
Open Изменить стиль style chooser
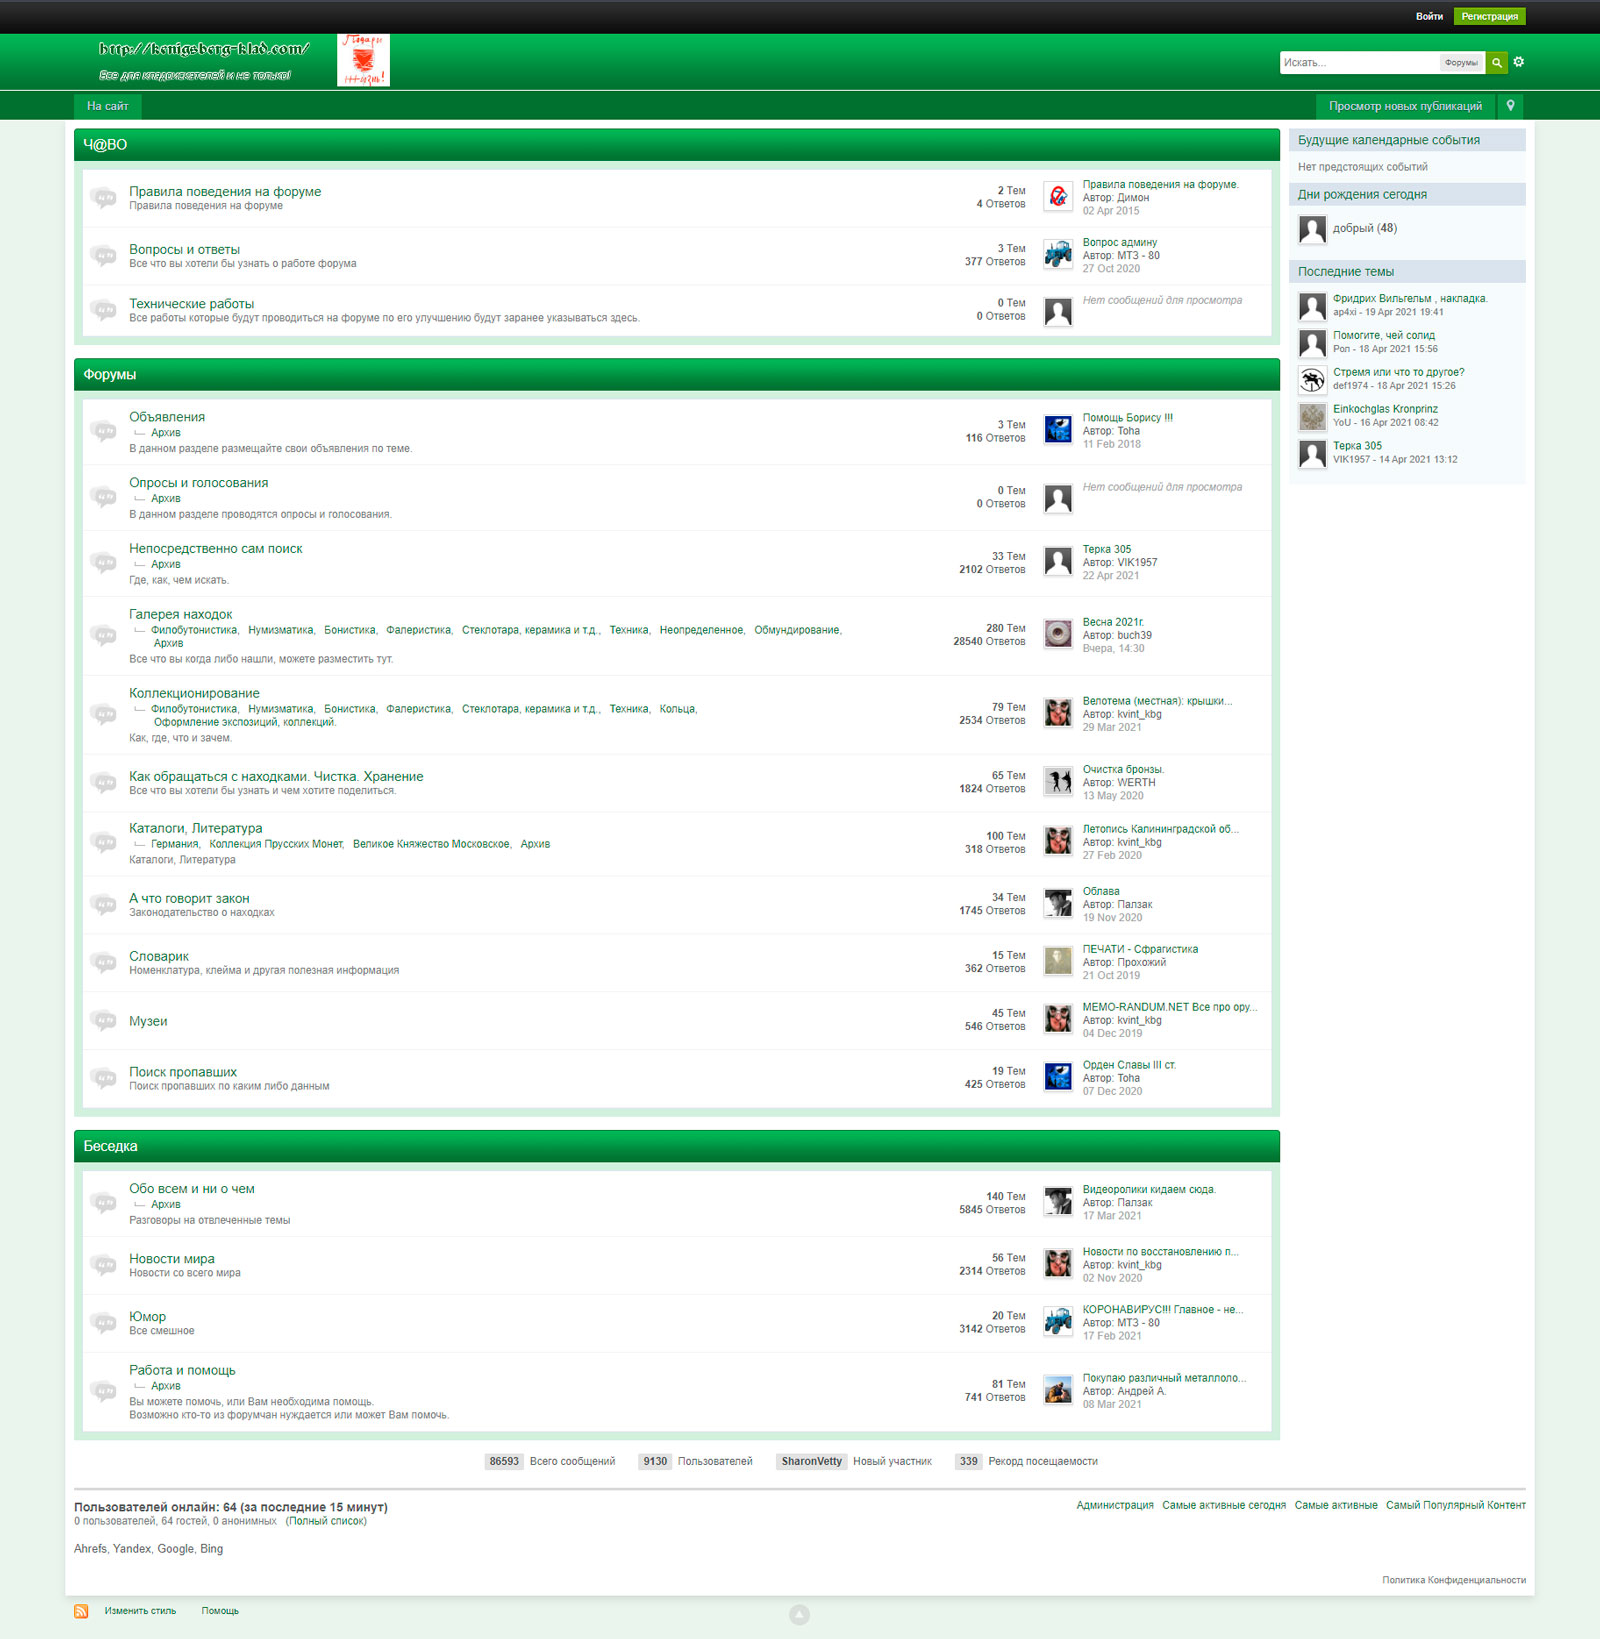click(x=140, y=1611)
